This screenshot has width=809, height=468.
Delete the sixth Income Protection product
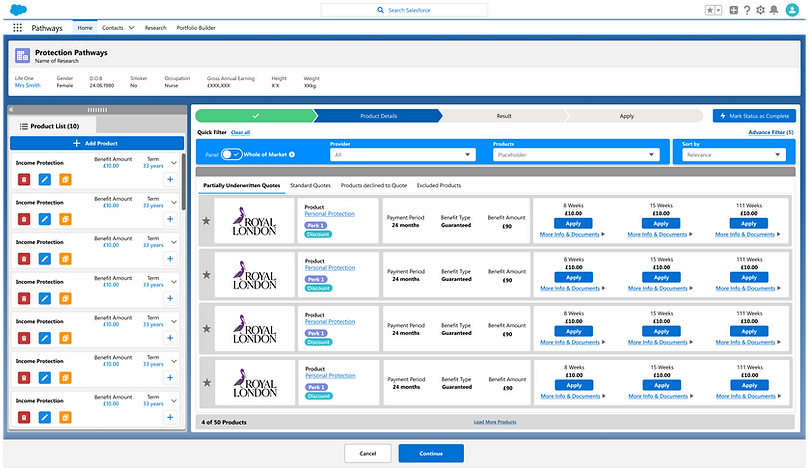[x=24, y=378]
